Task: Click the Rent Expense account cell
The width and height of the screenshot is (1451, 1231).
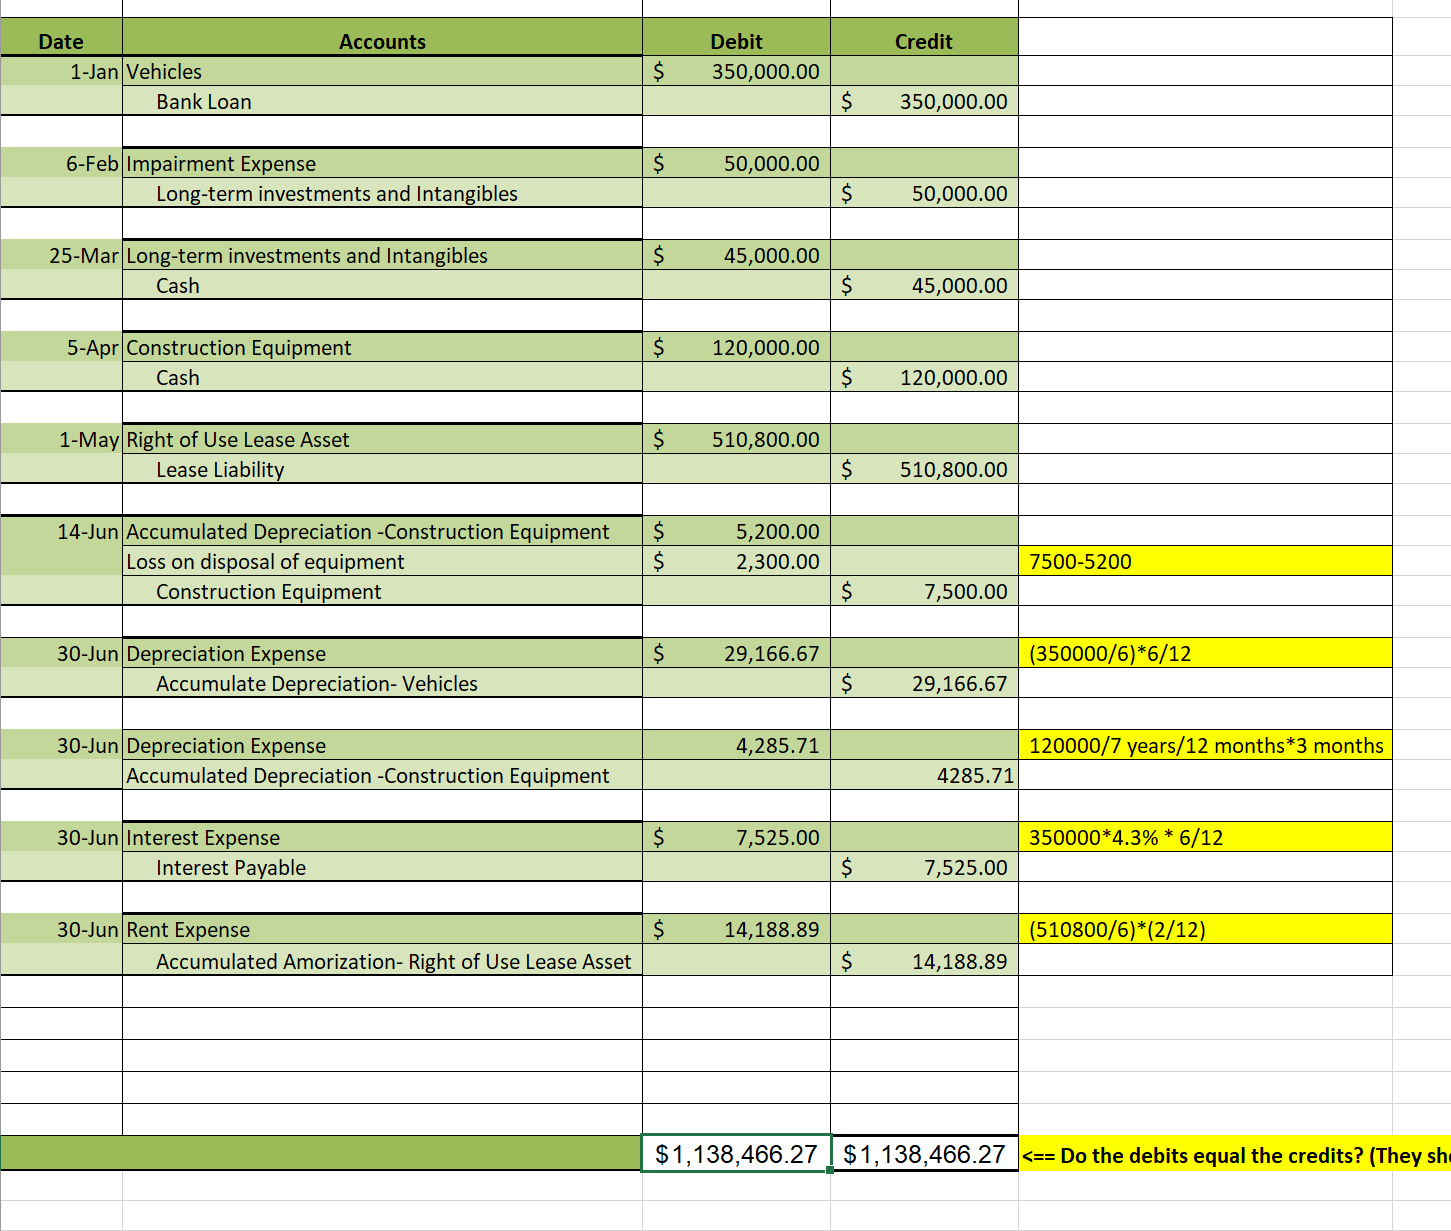Action: tap(382, 929)
